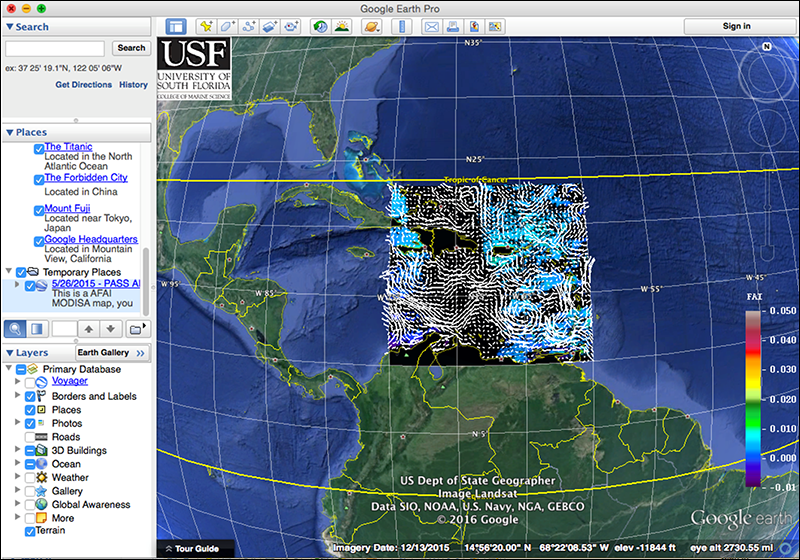
Task: Disable the Borders and Labels layer
Action: pos(30,396)
